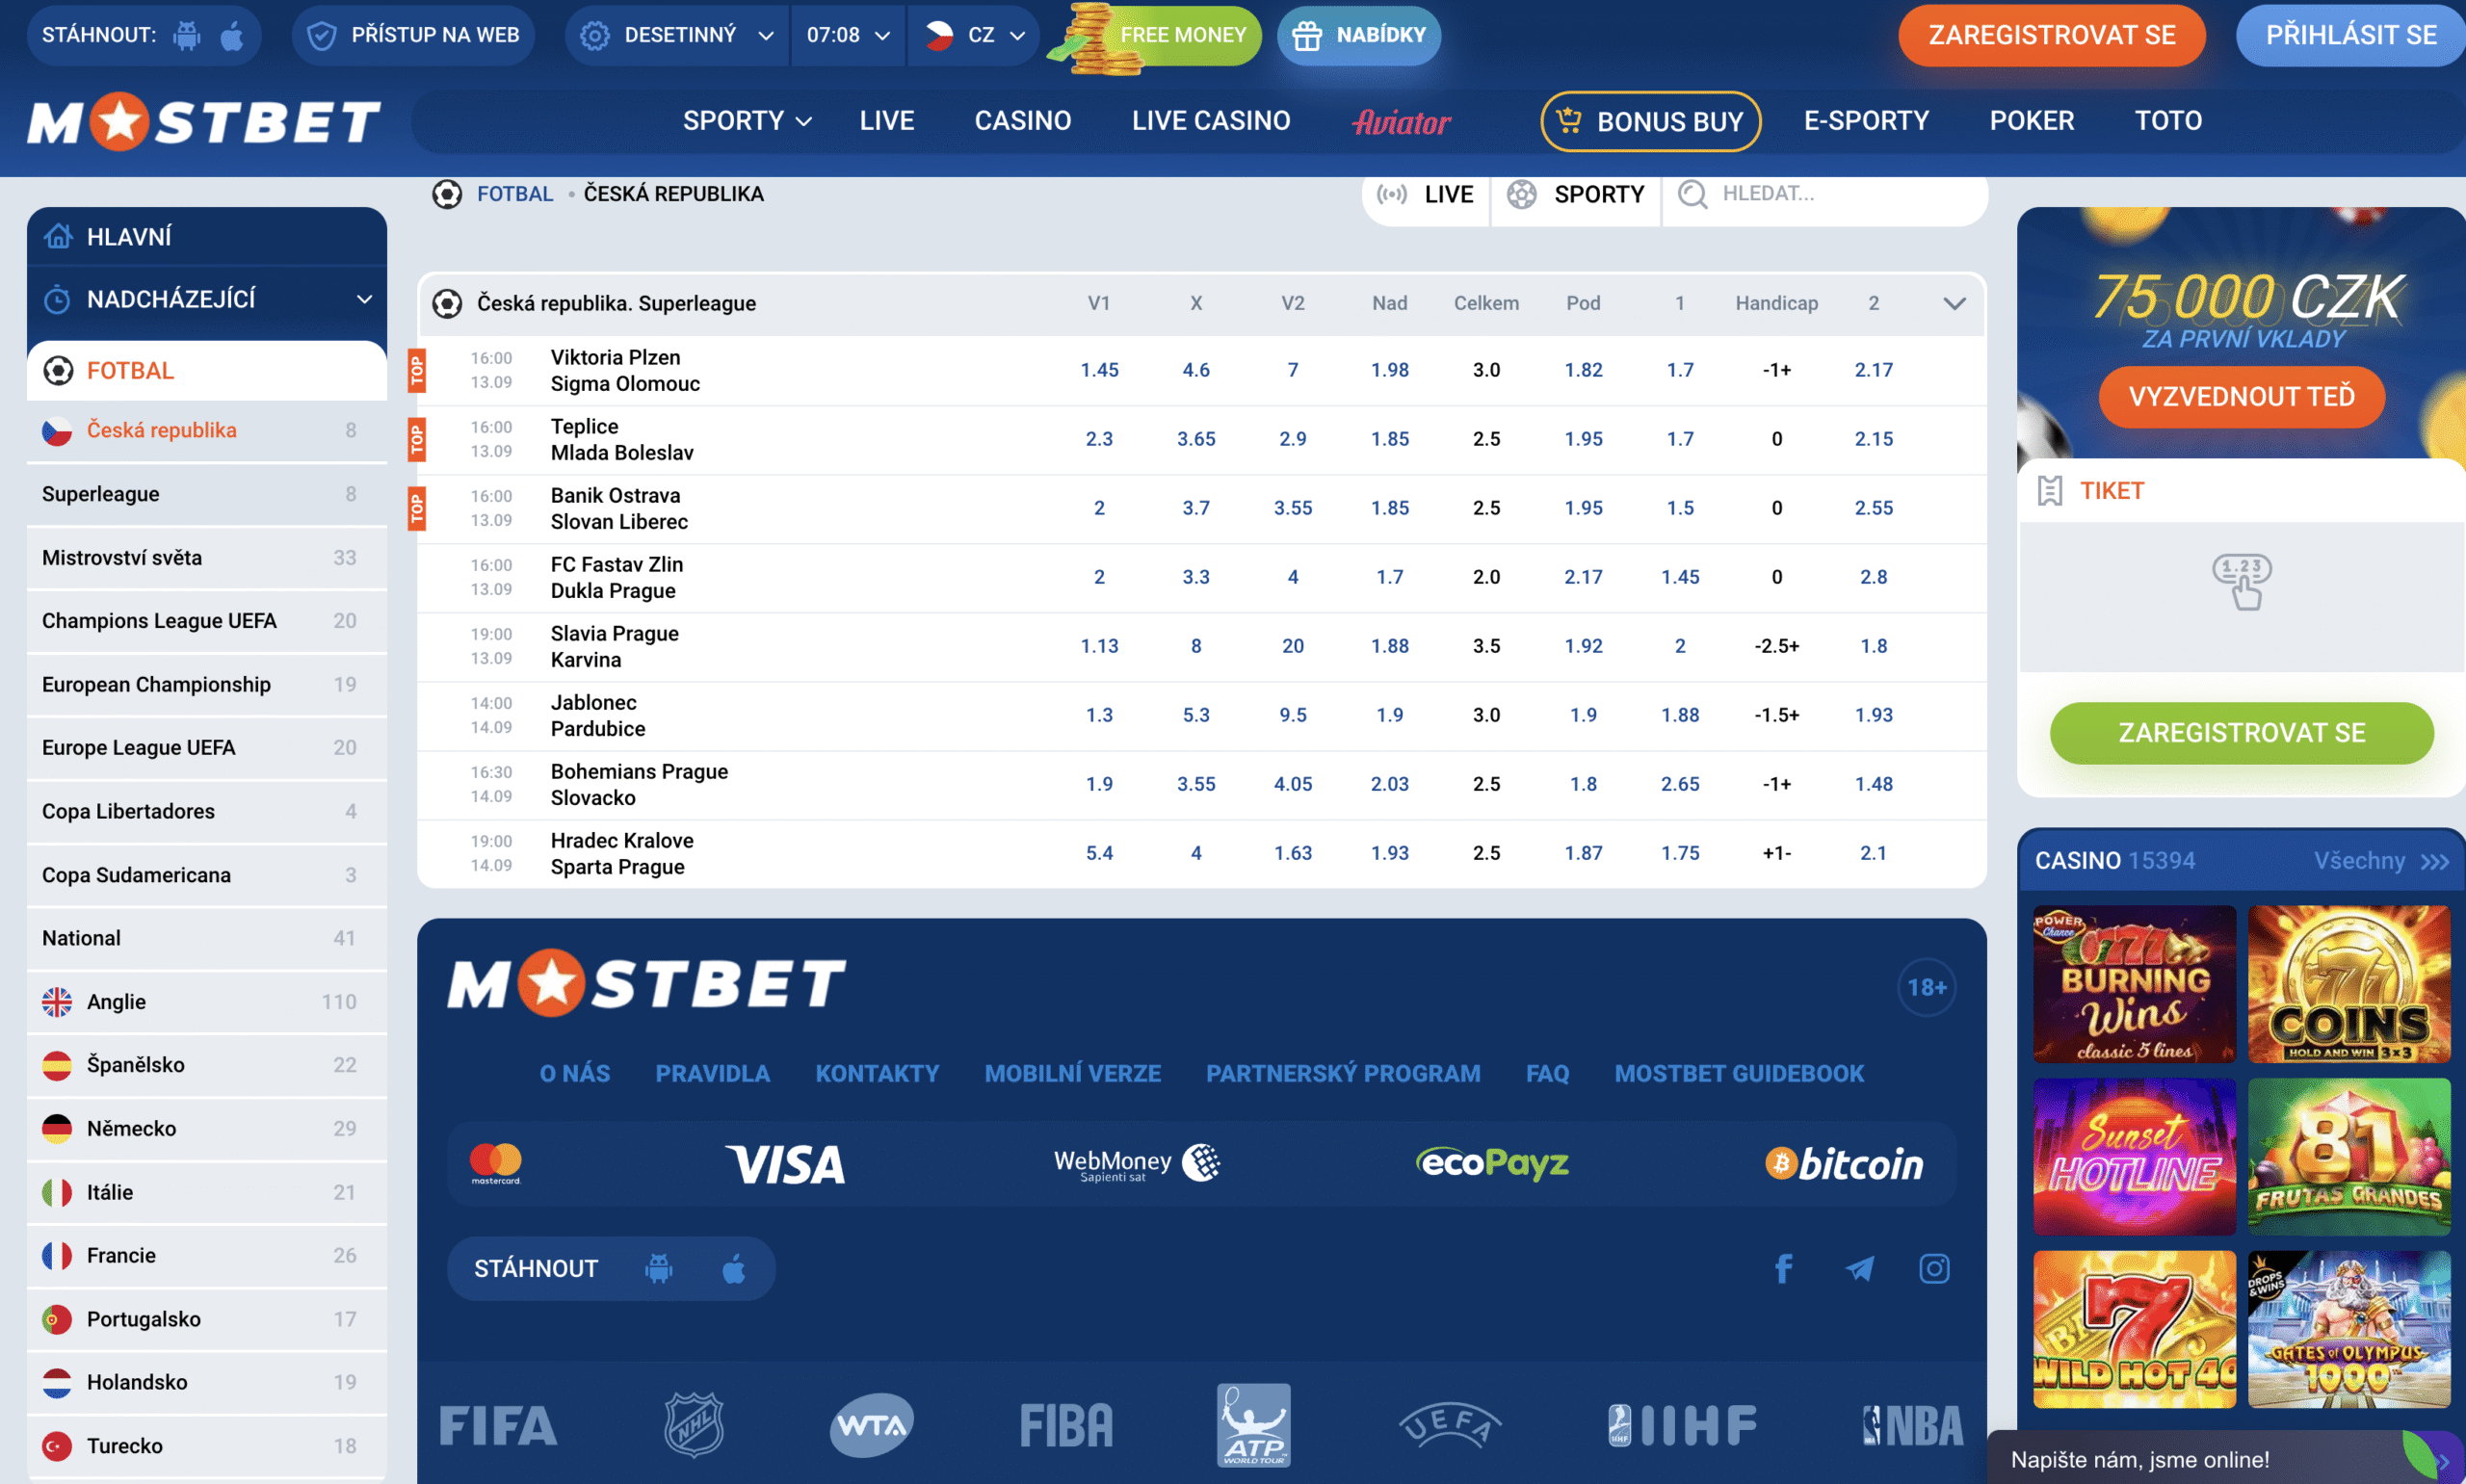Click the shield icon next to Přístup na web

[321, 36]
